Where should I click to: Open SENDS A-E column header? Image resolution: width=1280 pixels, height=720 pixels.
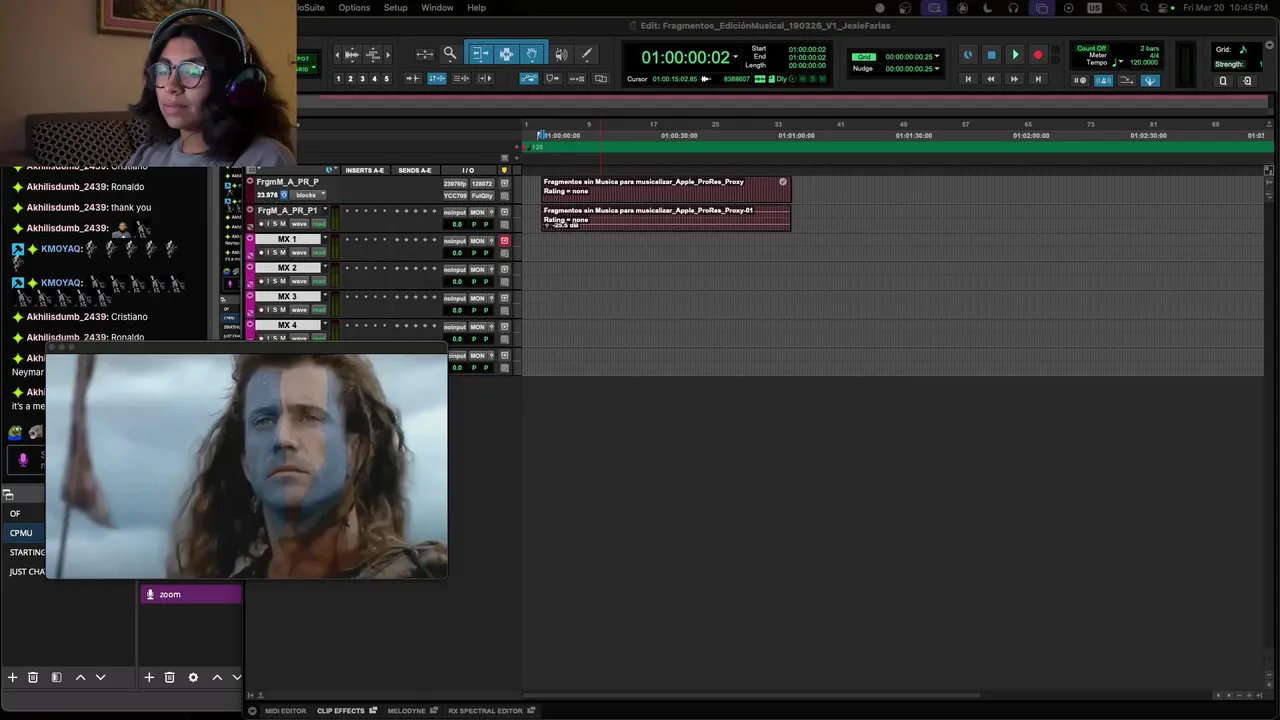pyautogui.click(x=415, y=170)
